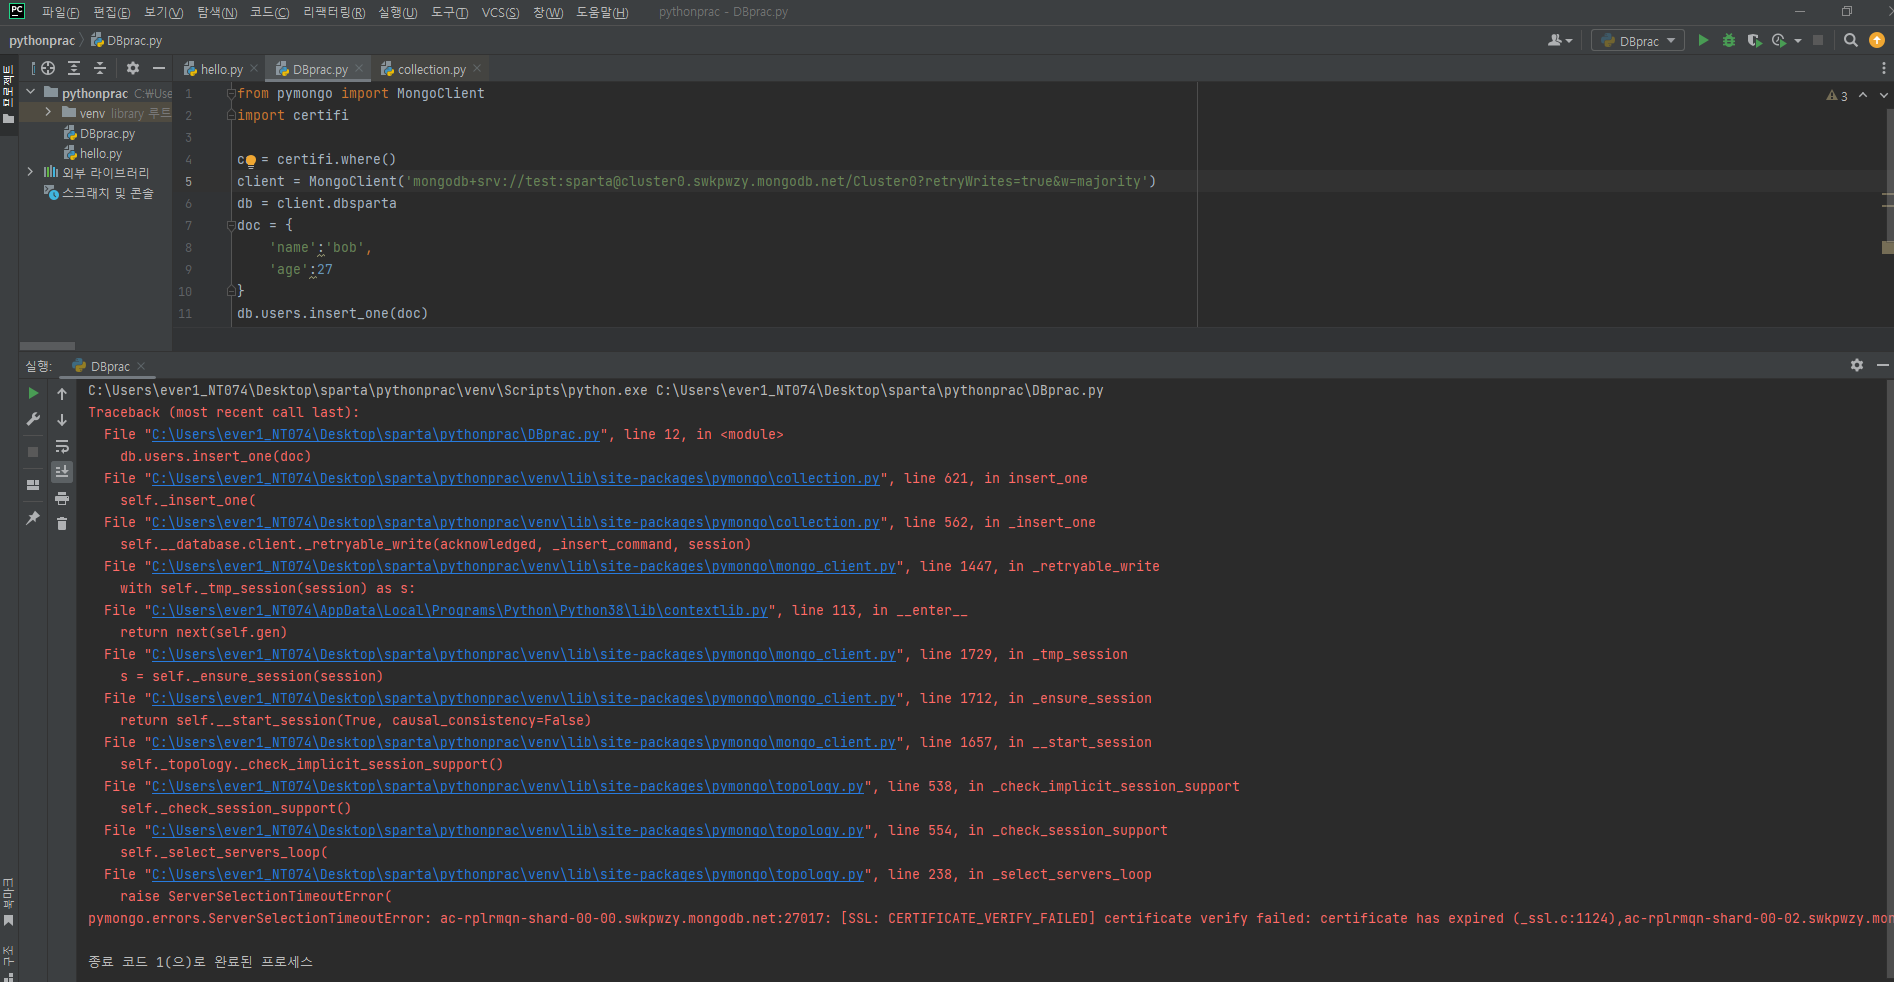Click the restore layout icon in run panel

pos(33,485)
